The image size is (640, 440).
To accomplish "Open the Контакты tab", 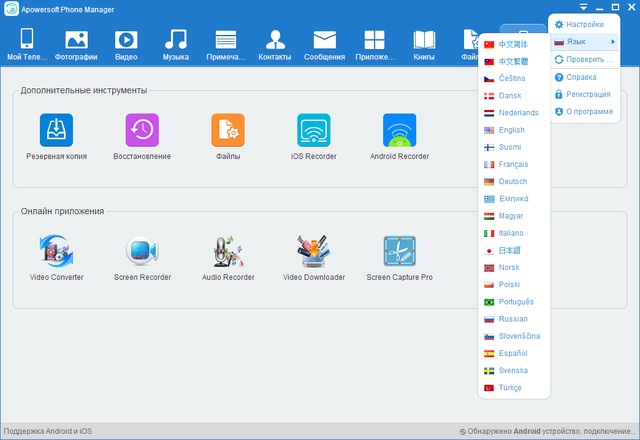I will (x=274, y=45).
